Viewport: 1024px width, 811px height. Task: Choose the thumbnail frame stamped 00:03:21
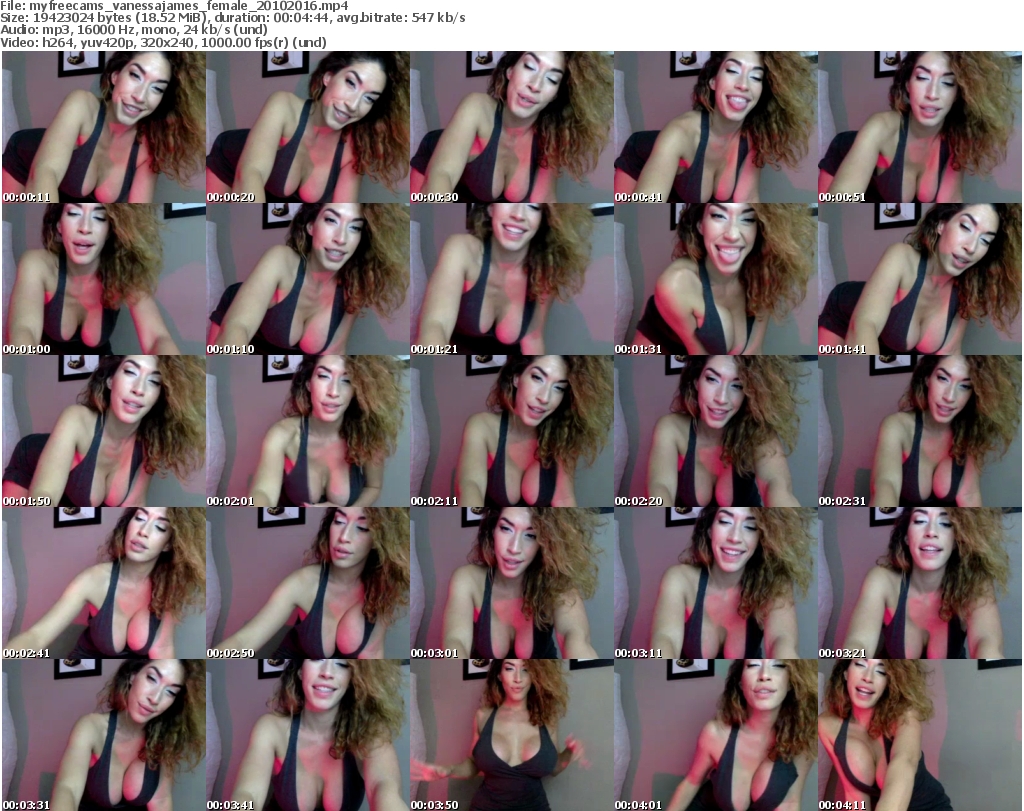tap(920, 584)
